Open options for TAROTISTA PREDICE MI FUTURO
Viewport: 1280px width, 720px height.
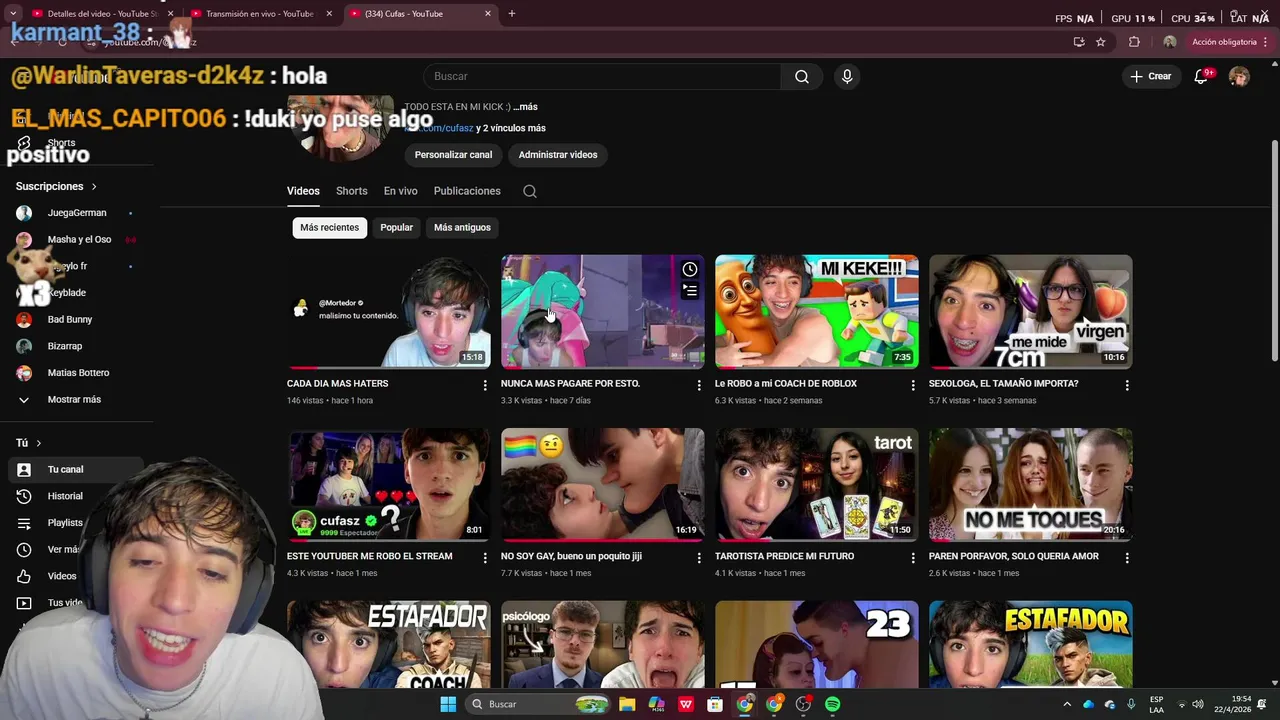913,558
